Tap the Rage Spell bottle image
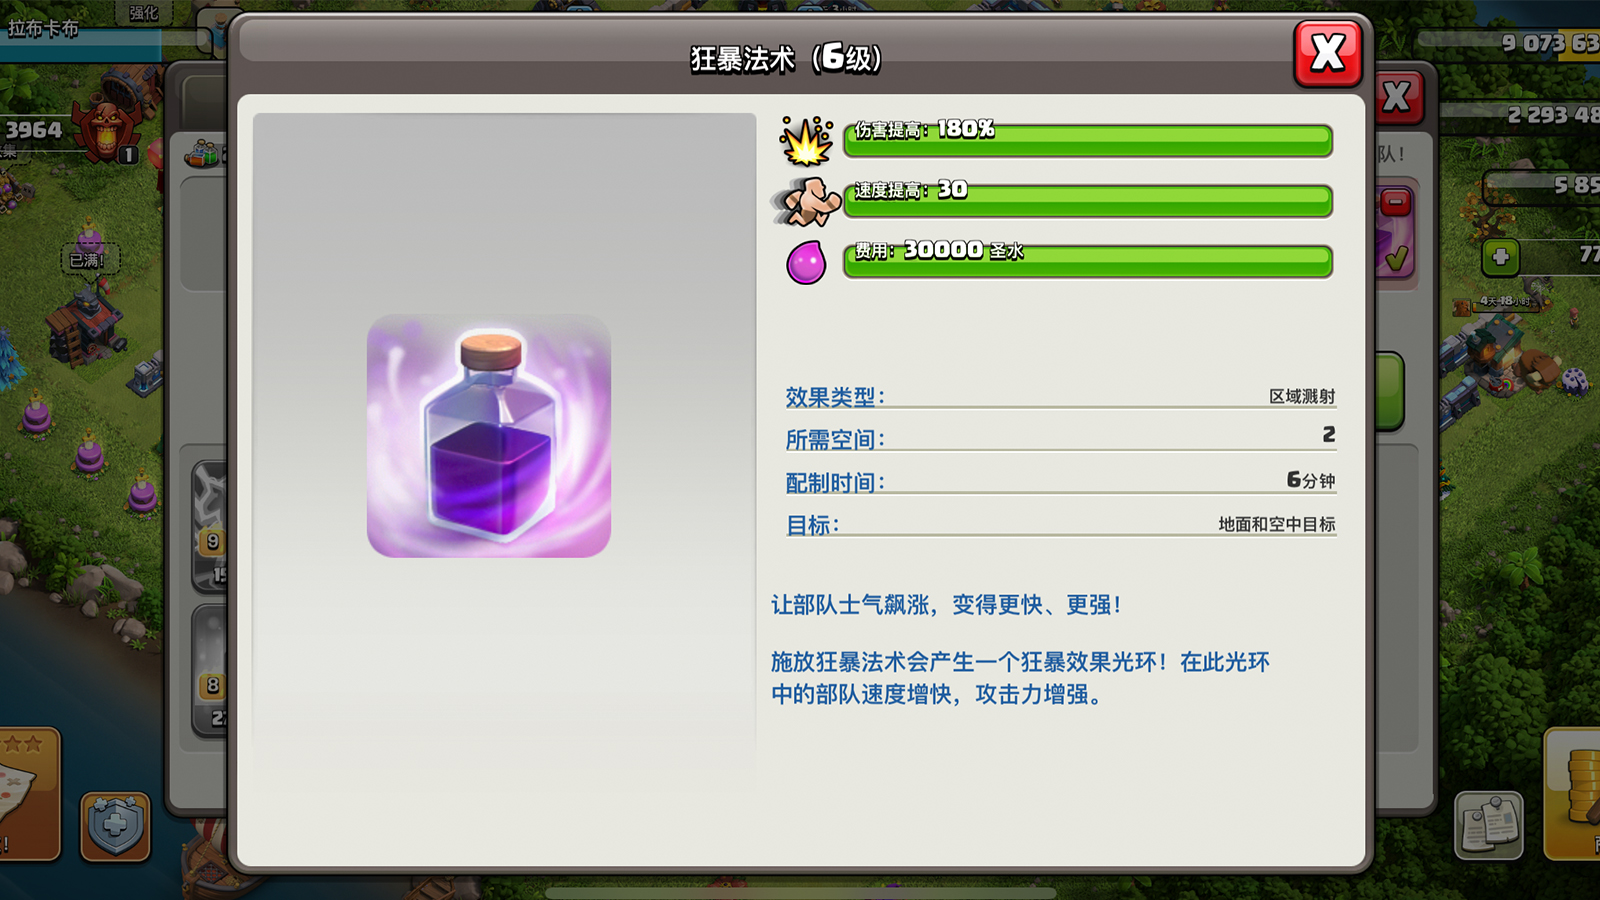Screen dimensions: 1600x900 tap(489, 436)
